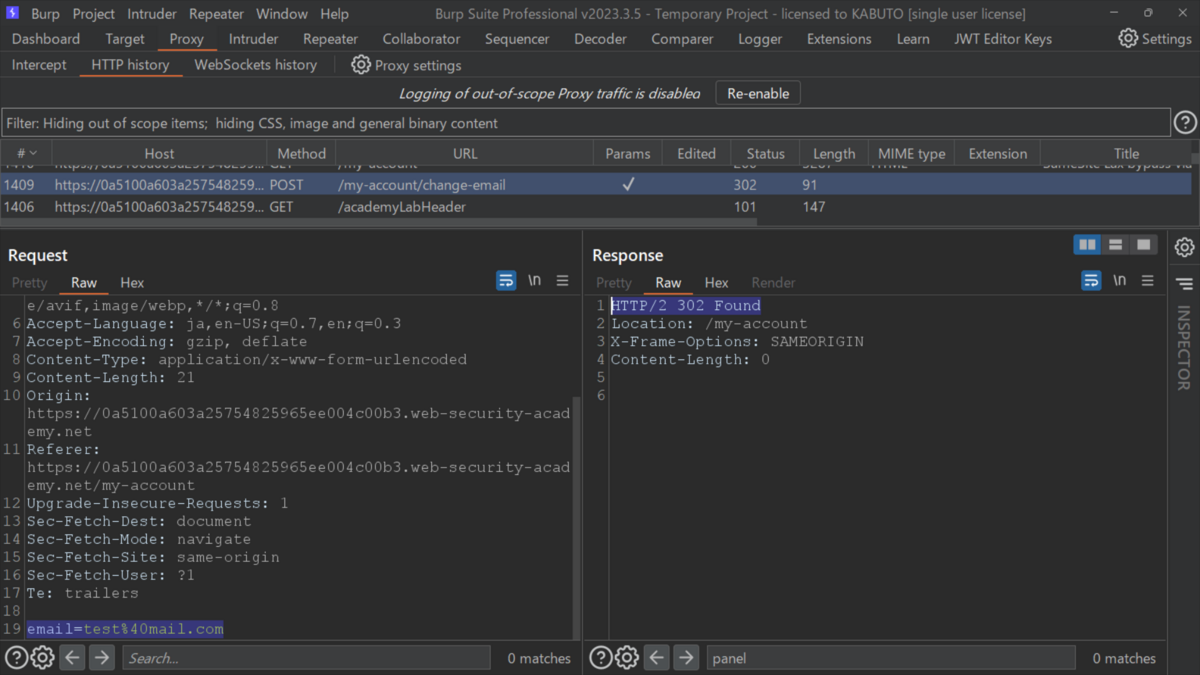
Task: Switch to the Sequencer tab
Action: 517,39
